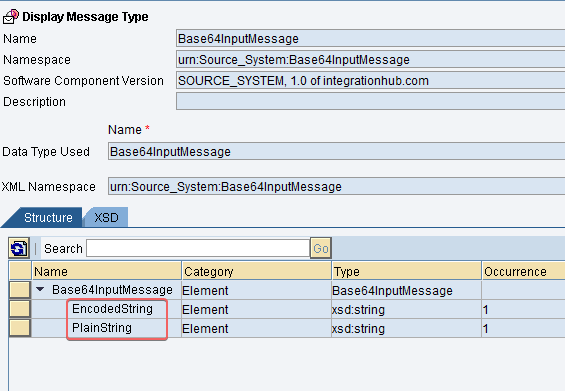Click the Software Component Version field
The image size is (565, 391).
point(370,81)
